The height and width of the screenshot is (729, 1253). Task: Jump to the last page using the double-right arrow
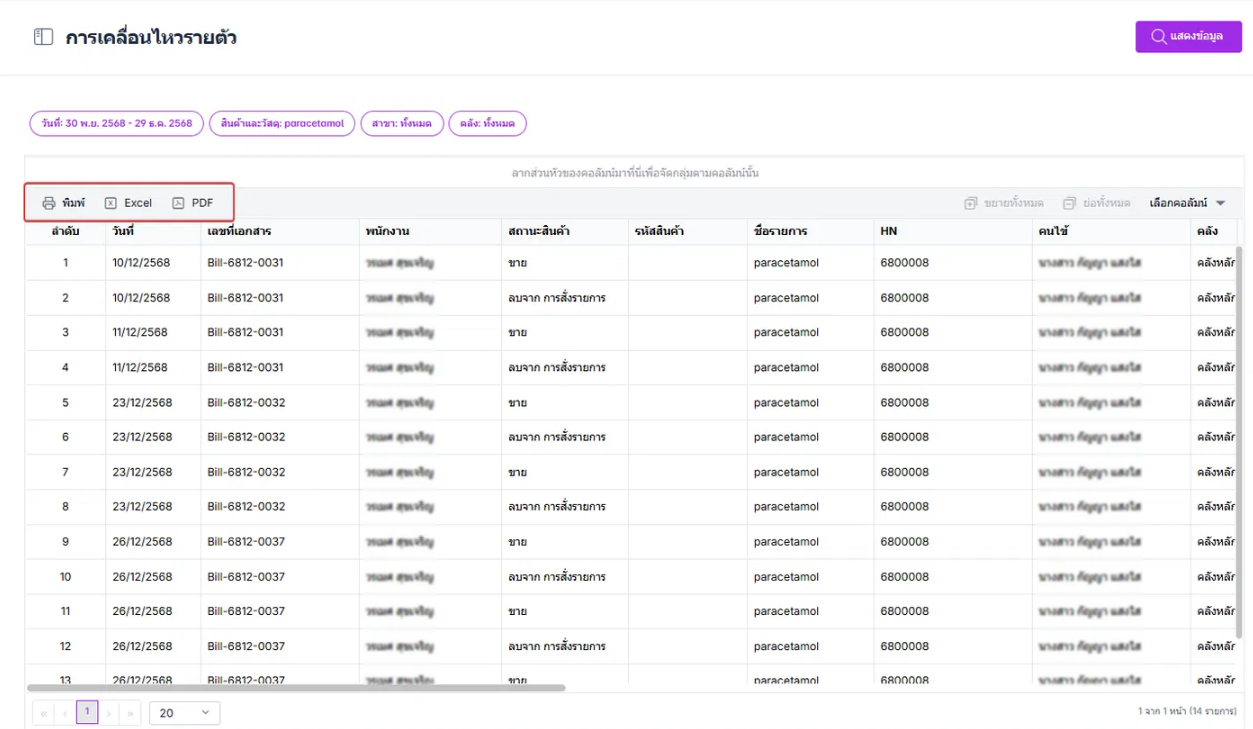[x=130, y=713]
